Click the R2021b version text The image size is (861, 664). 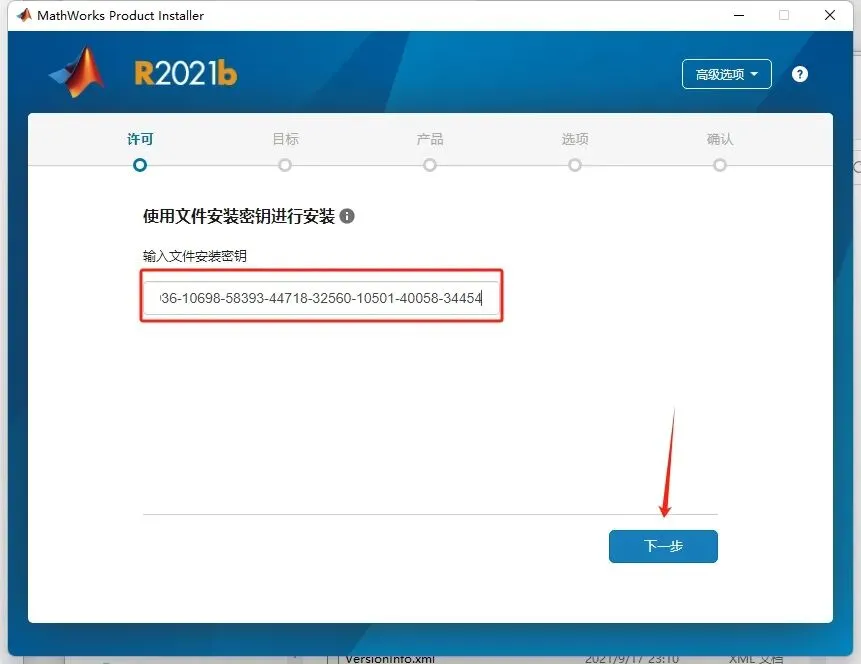click(186, 73)
